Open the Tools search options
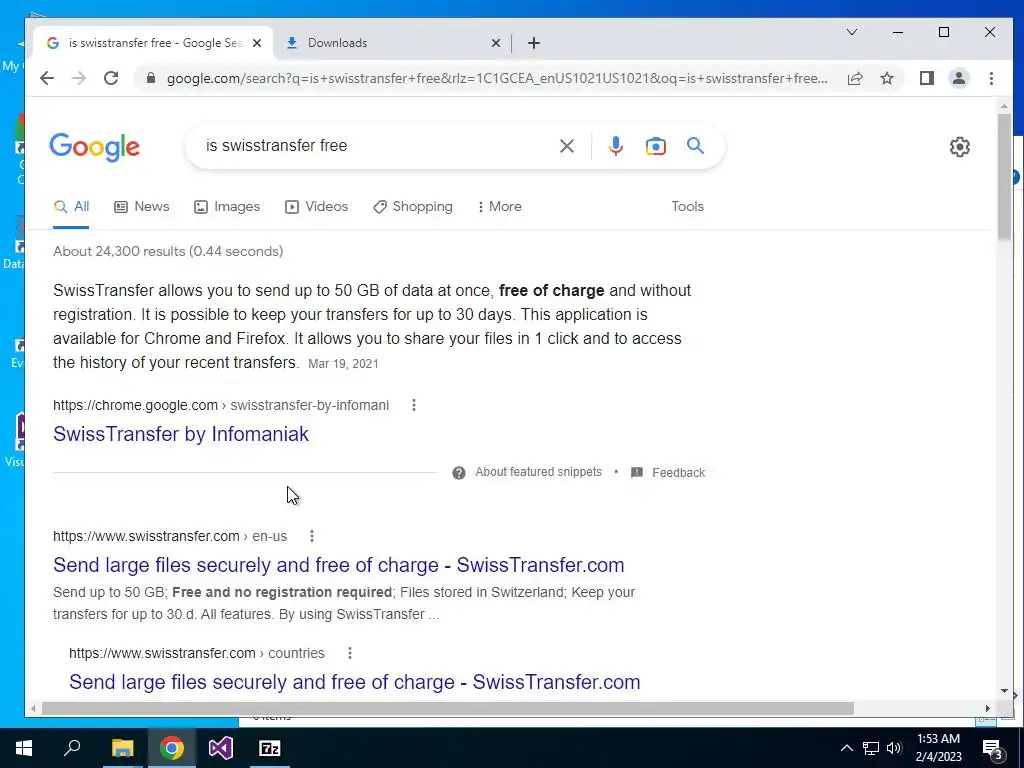1024x768 pixels. [x=688, y=206]
